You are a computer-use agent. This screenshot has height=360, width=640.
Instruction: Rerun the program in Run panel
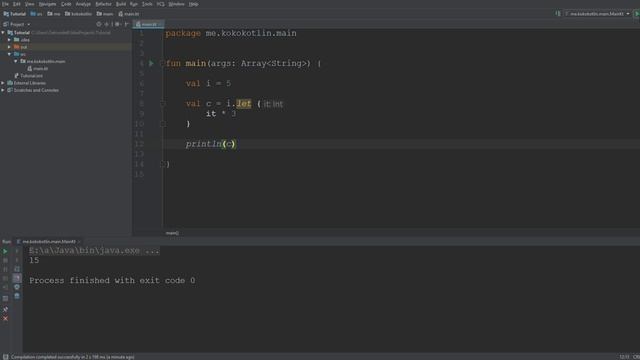point(5,251)
